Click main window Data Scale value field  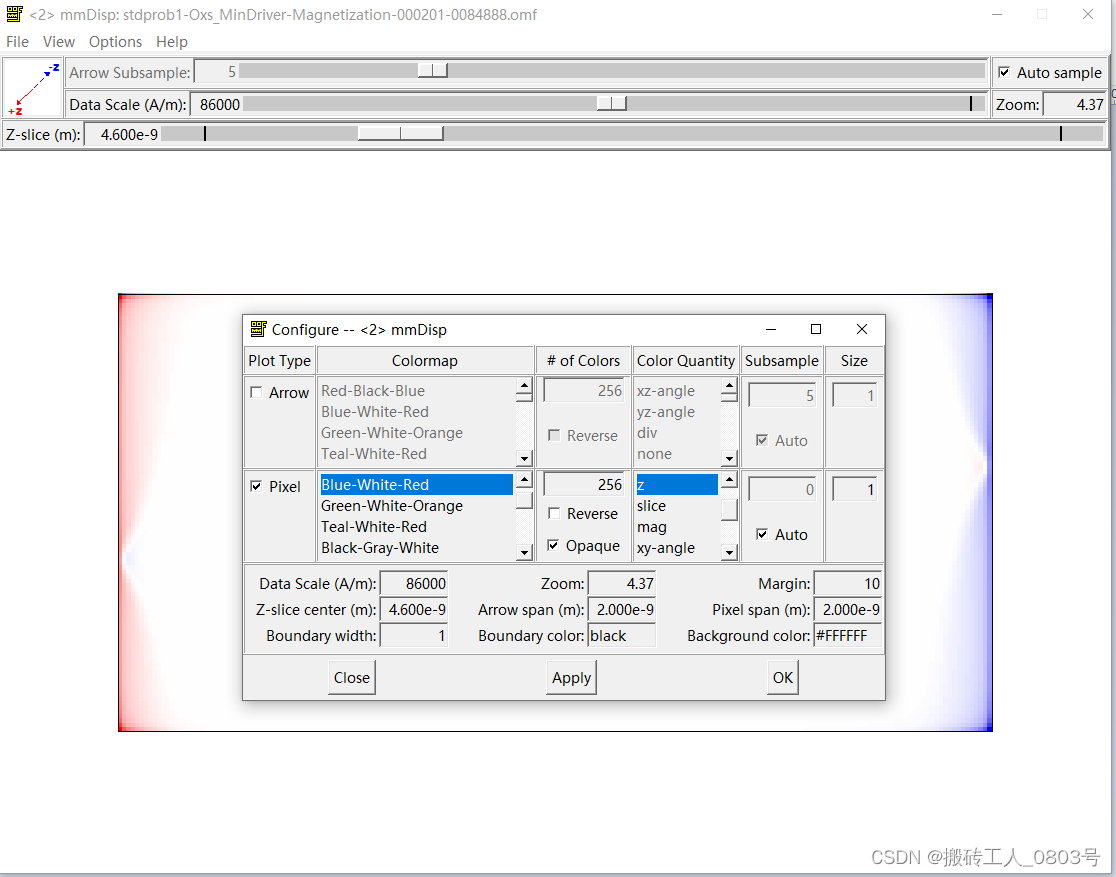coord(216,105)
